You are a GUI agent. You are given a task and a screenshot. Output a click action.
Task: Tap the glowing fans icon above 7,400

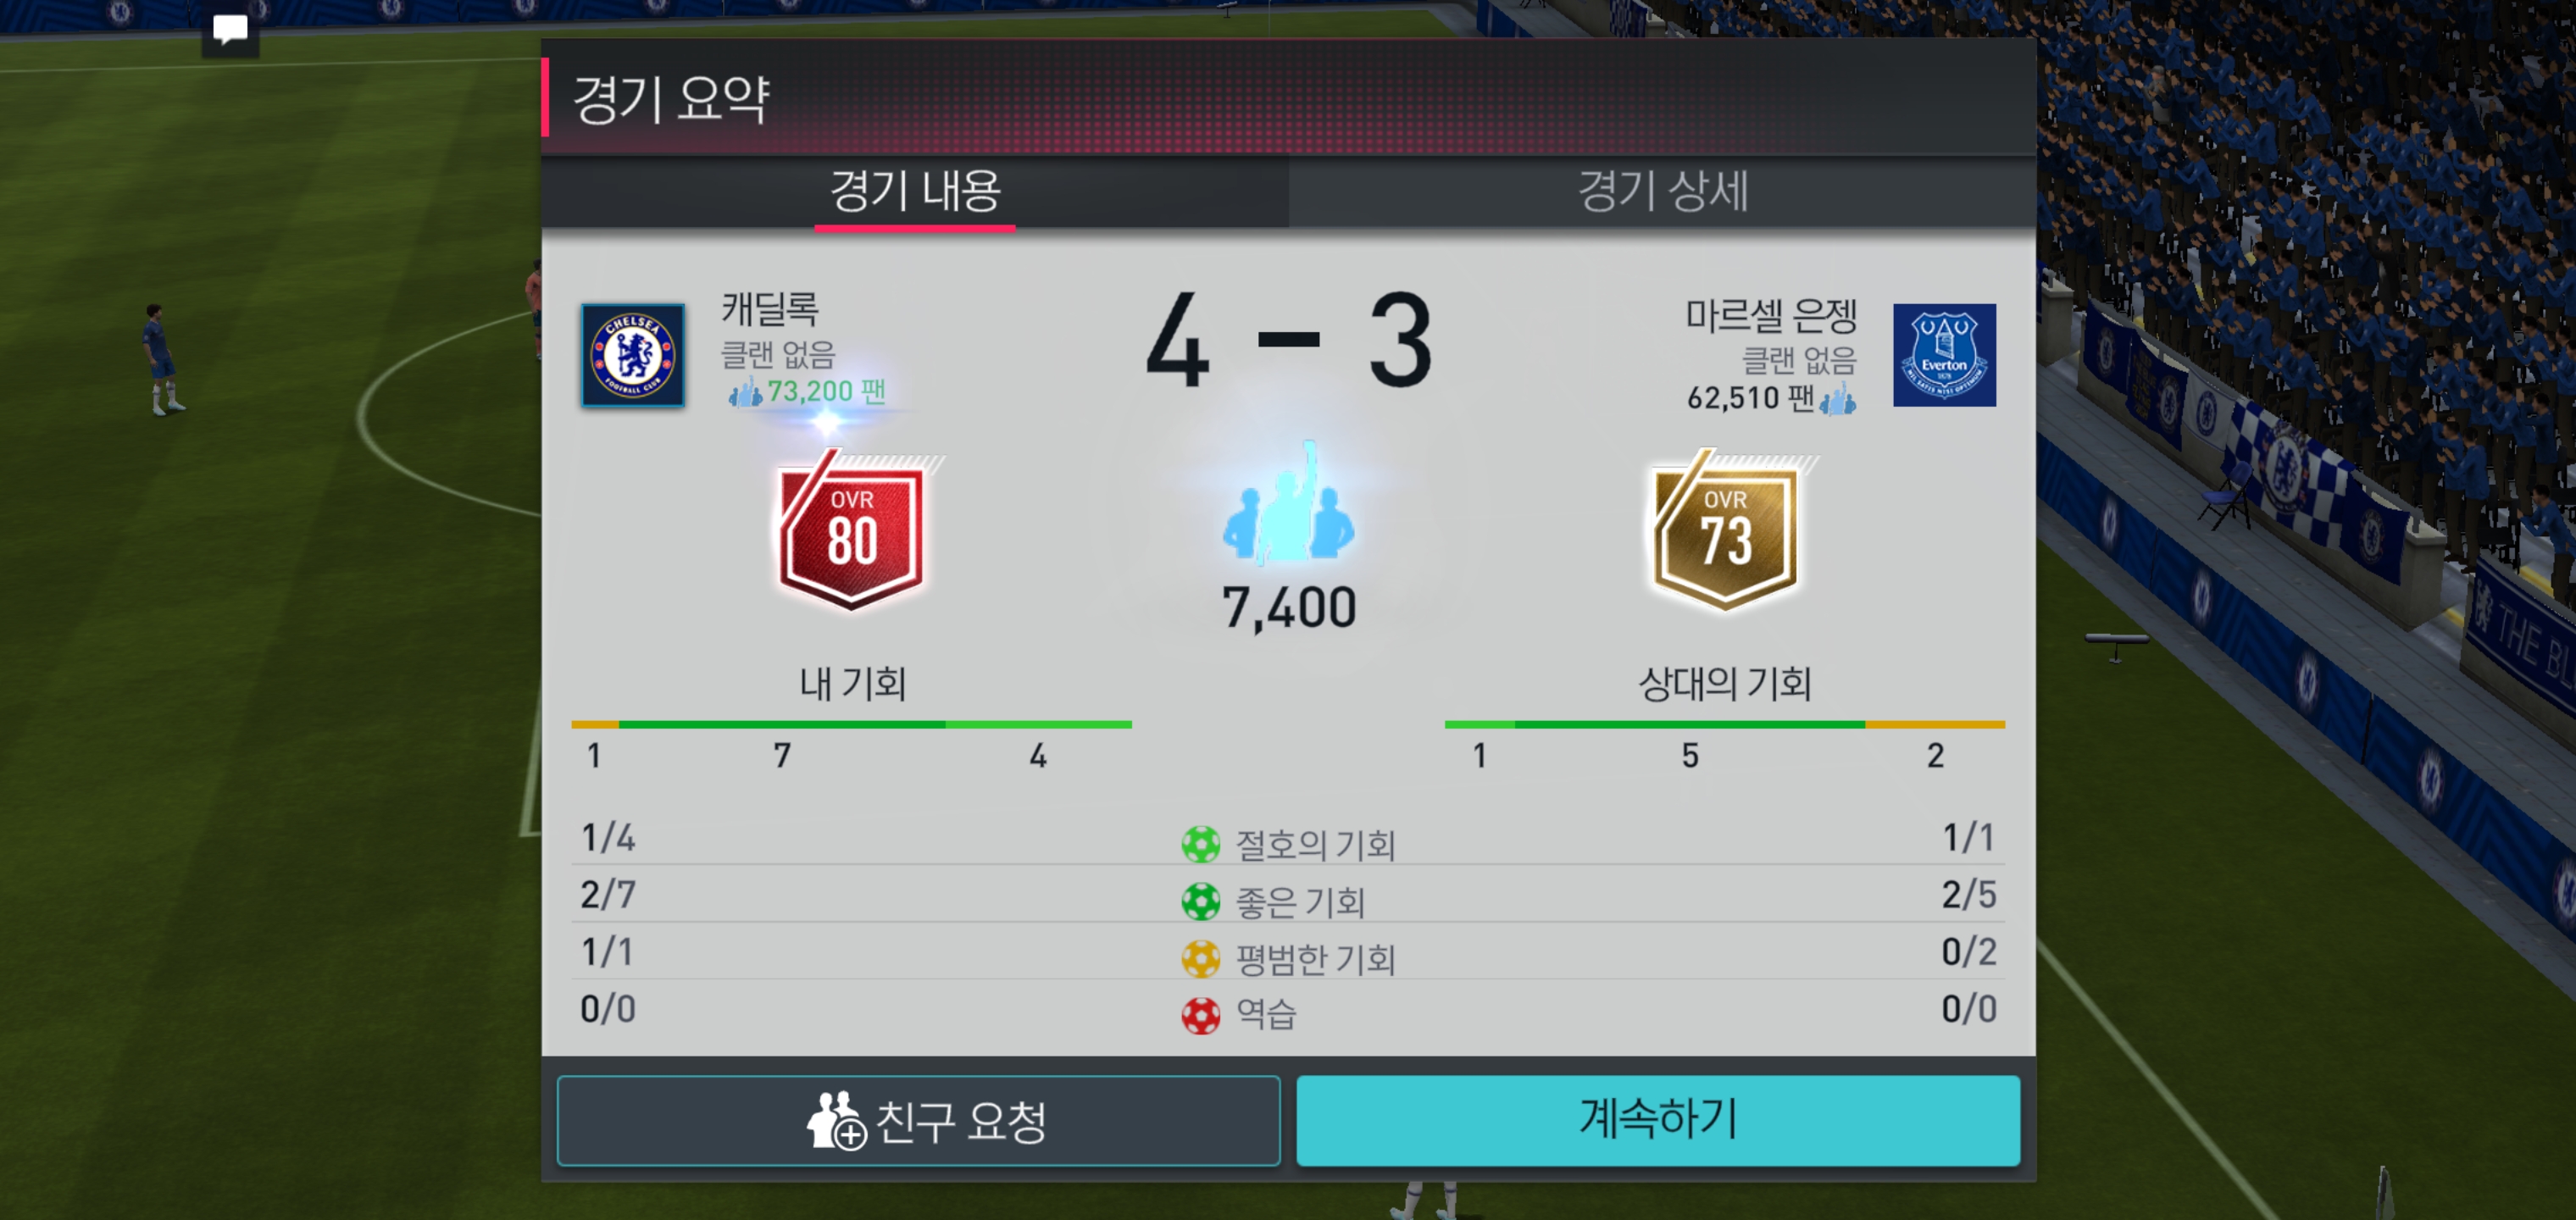click(x=1288, y=503)
